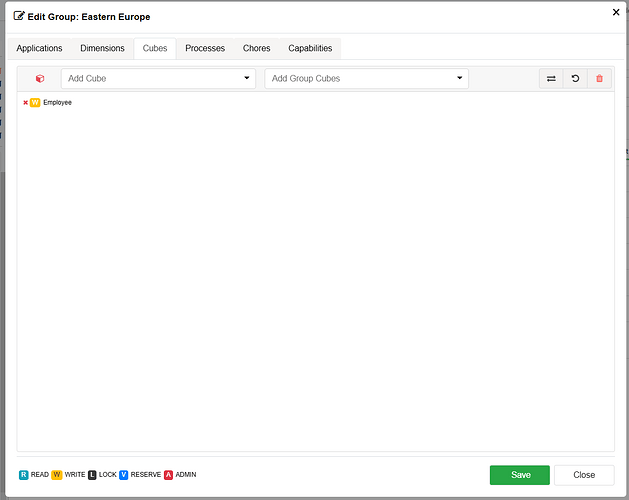Image resolution: width=629 pixels, height=500 pixels.
Task: Click the reset/undo arrow button
Action: pyautogui.click(x=575, y=79)
